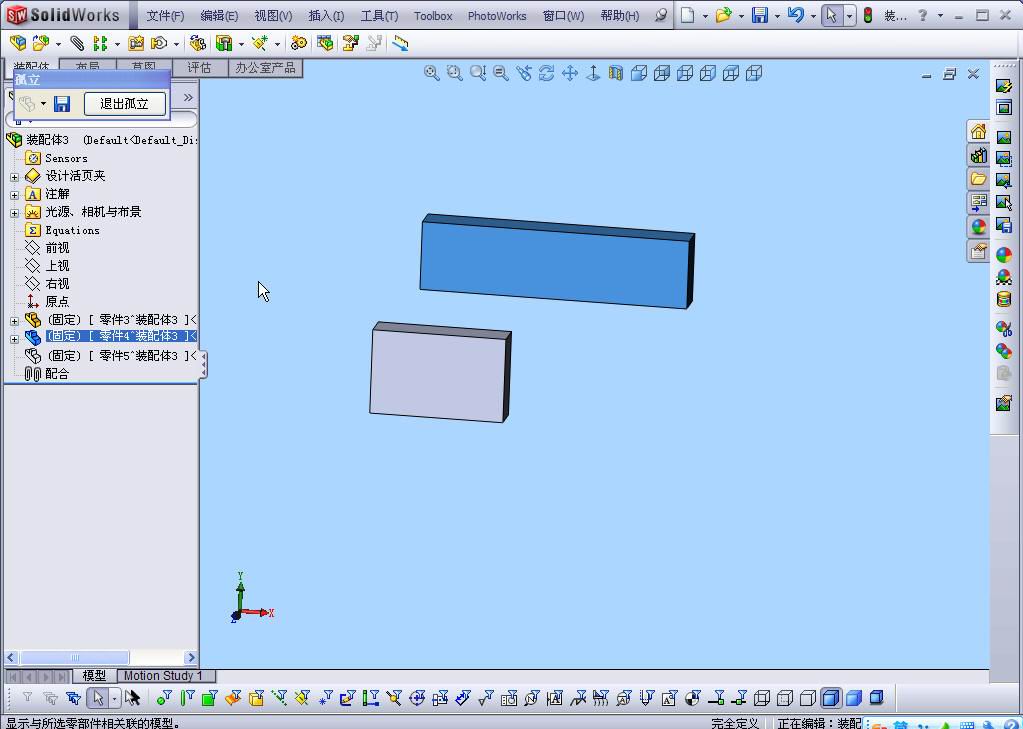The width and height of the screenshot is (1023, 729).
Task: Open Appearances color ball icon in task pane
Action: pyautogui.click(x=978, y=226)
